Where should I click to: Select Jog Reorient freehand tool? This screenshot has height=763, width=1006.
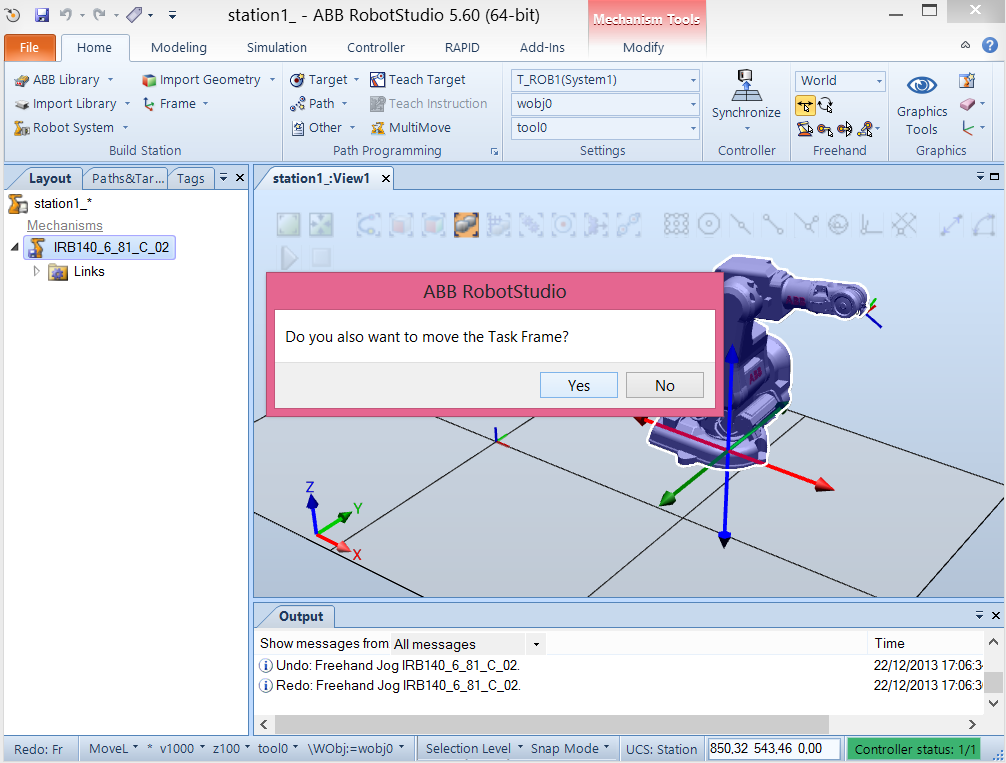(x=845, y=130)
